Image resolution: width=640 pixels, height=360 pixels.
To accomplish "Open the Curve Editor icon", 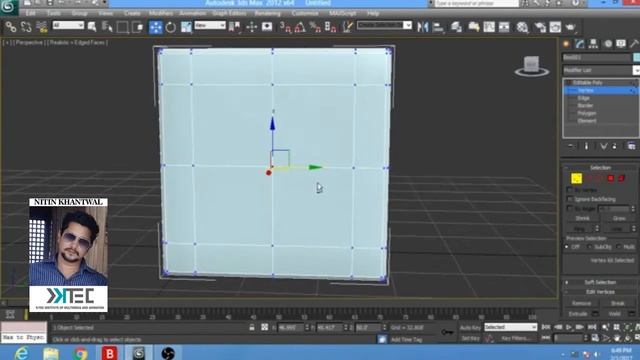I will pyautogui.click(x=489, y=27).
